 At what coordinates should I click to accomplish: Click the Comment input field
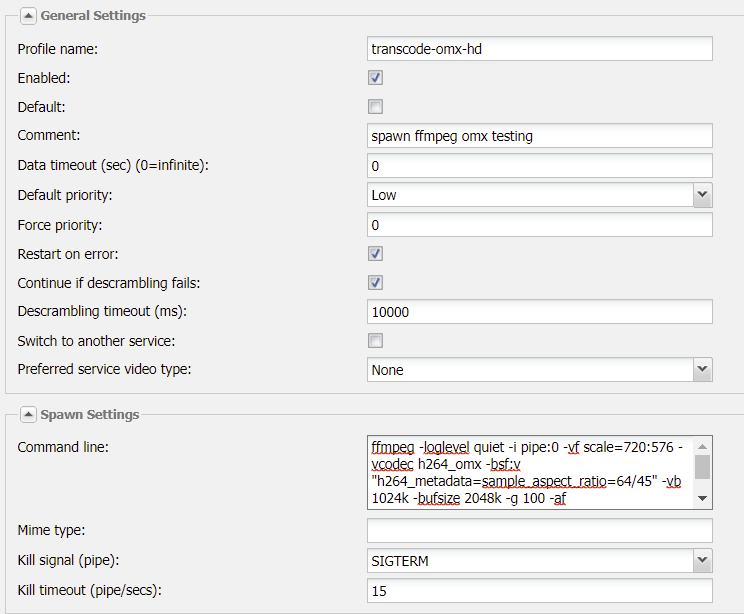click(x=539, y=136)
